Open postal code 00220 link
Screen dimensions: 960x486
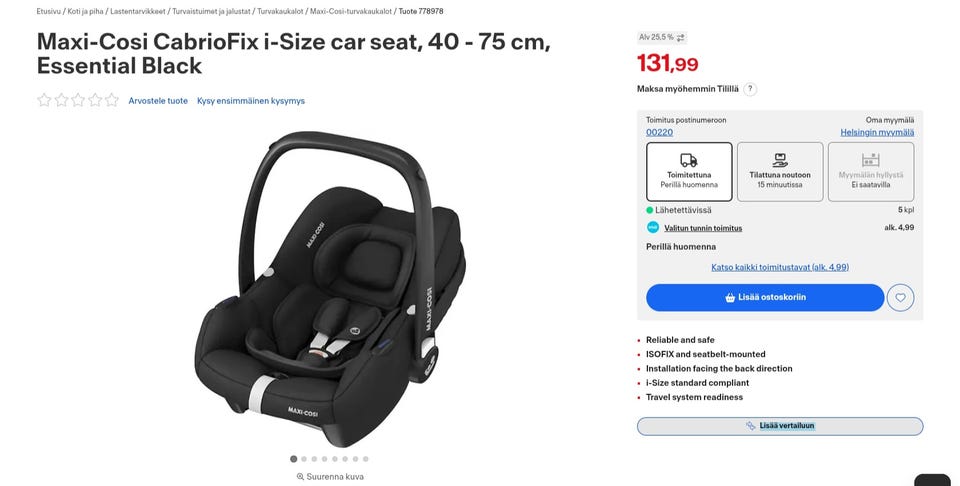pyautogui.click(x=659, y=132)
